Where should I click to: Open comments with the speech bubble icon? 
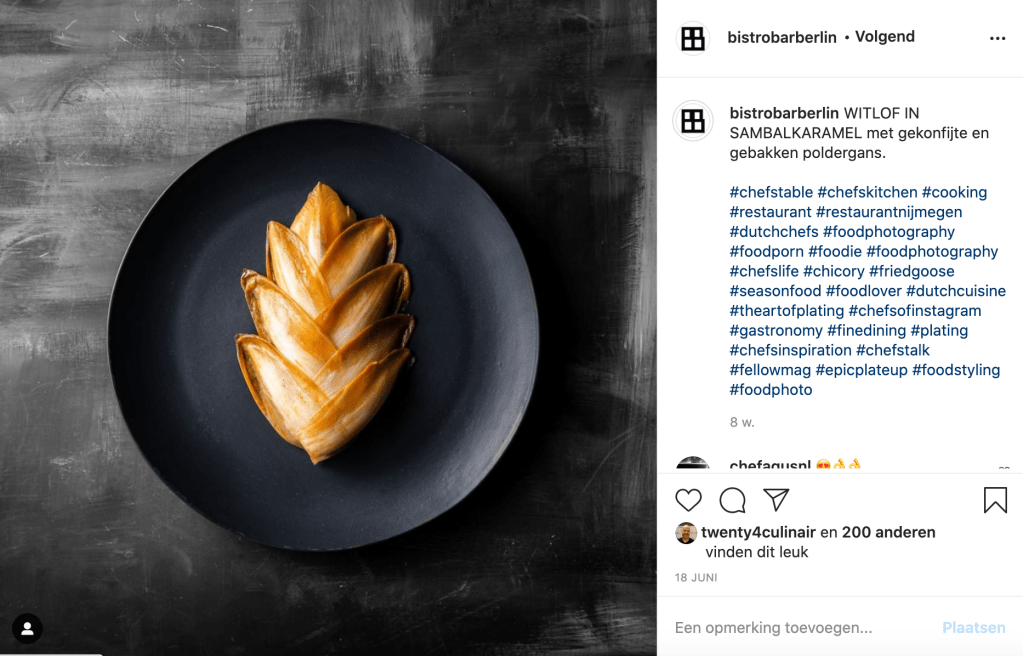(732, 500)
